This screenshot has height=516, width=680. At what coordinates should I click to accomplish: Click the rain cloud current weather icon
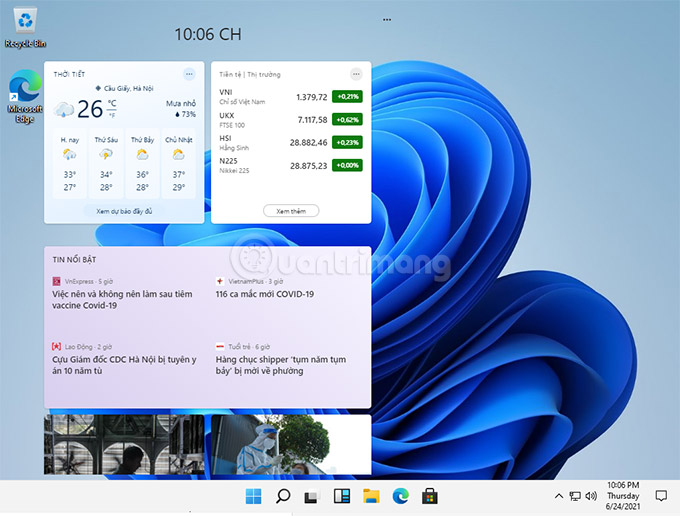64,109
